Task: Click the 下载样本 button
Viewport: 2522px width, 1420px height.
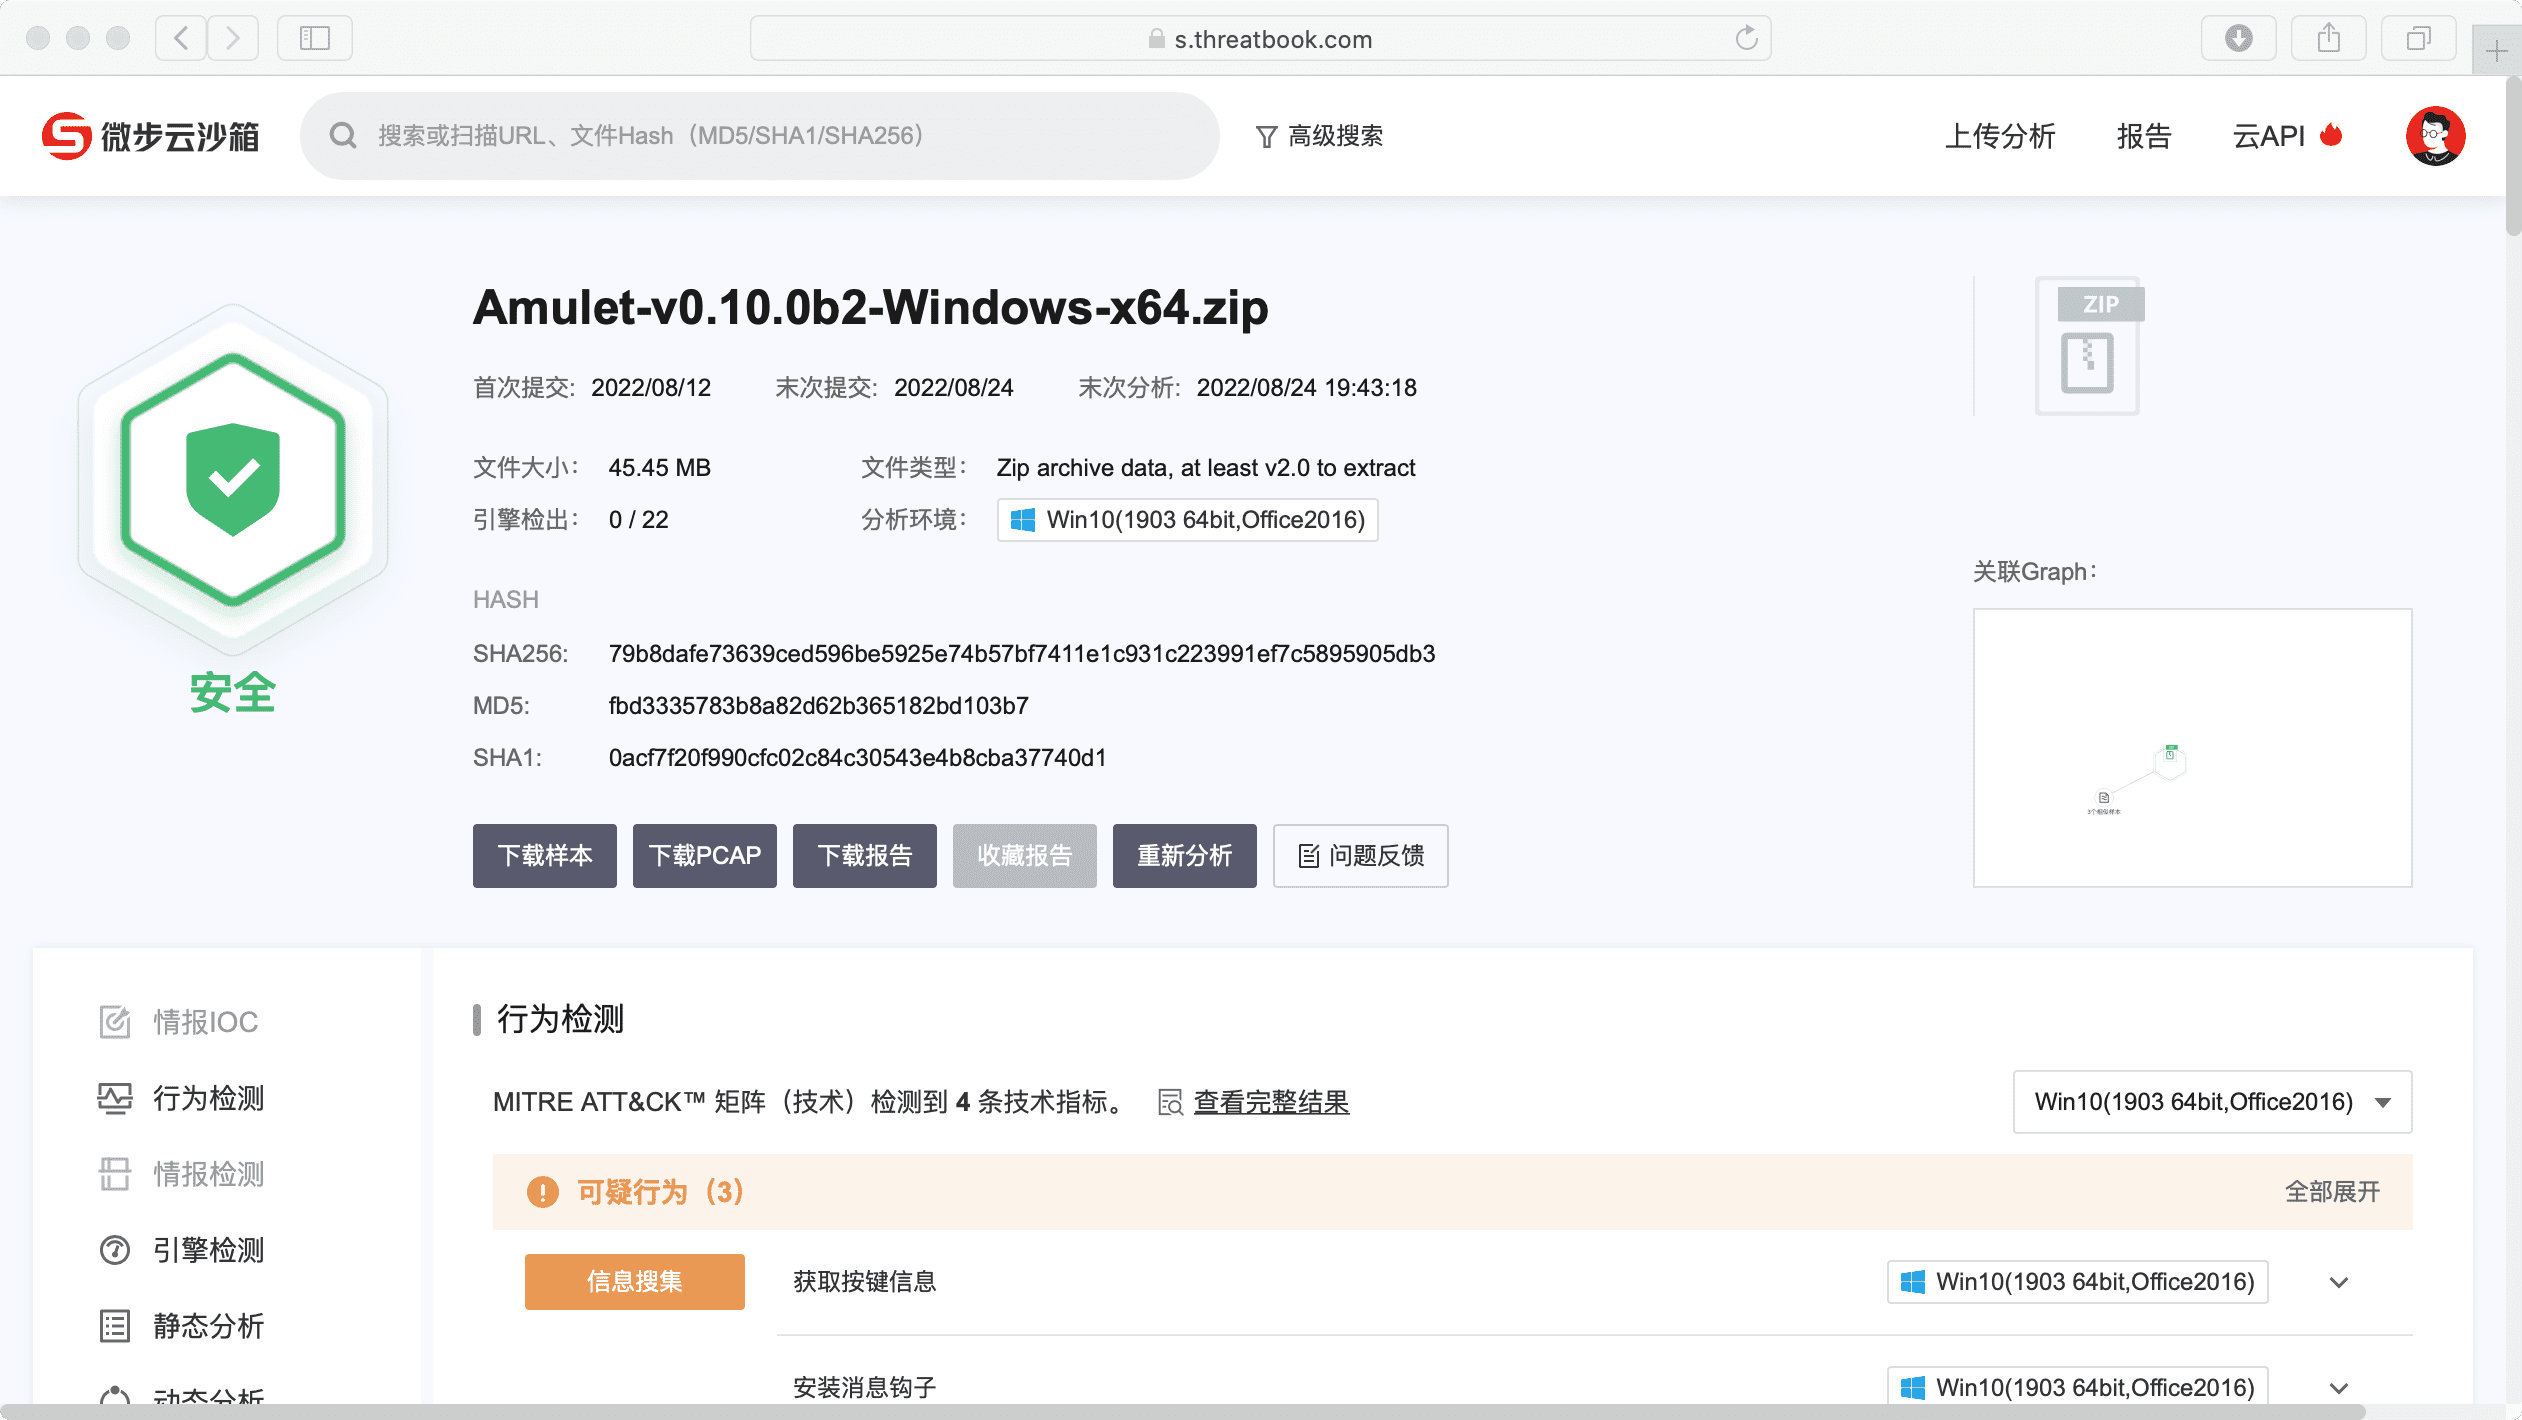Action: tap(545, 856)
